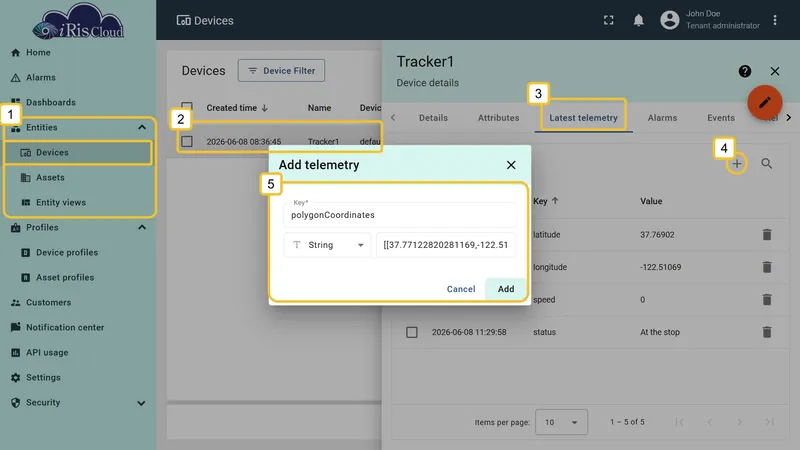Viewport: 800px width, 450px height.
Task: Toggle fullscreen mode icon
Action: [x=609, y=20]
